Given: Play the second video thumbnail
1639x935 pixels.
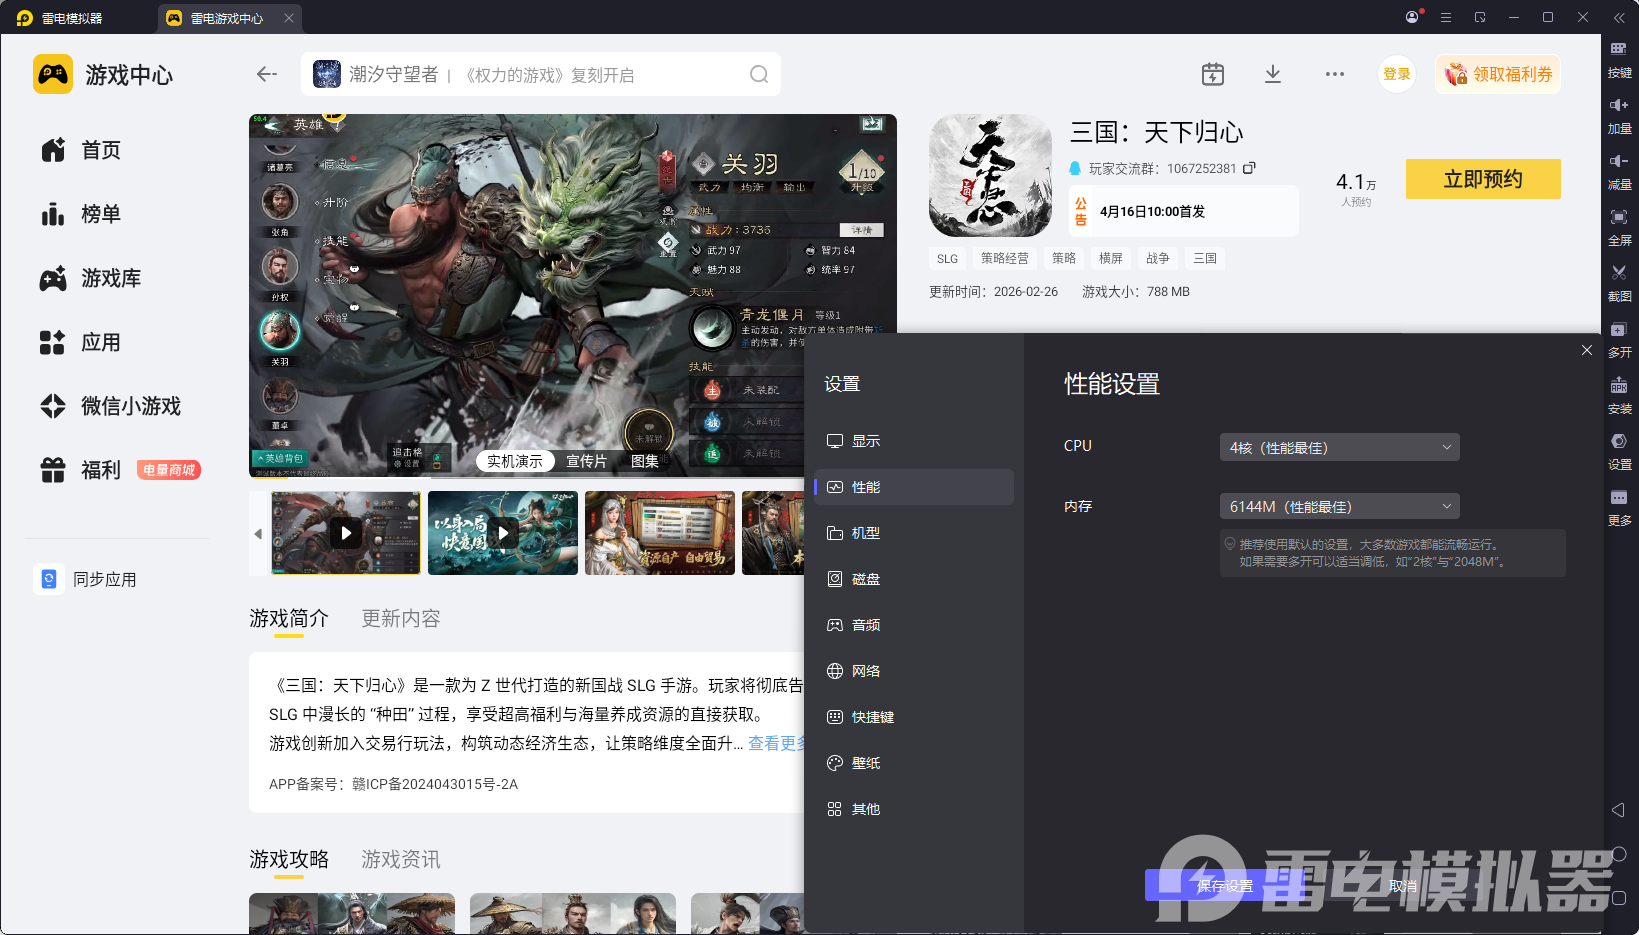Looking at the screenshot, I should click(x=503, y=533).
